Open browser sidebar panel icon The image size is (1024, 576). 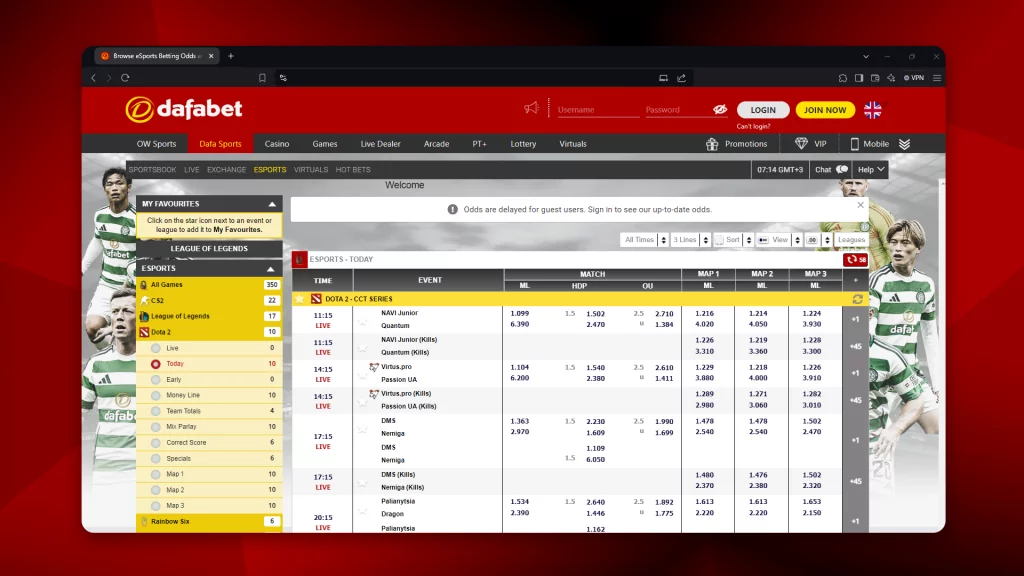859,78
